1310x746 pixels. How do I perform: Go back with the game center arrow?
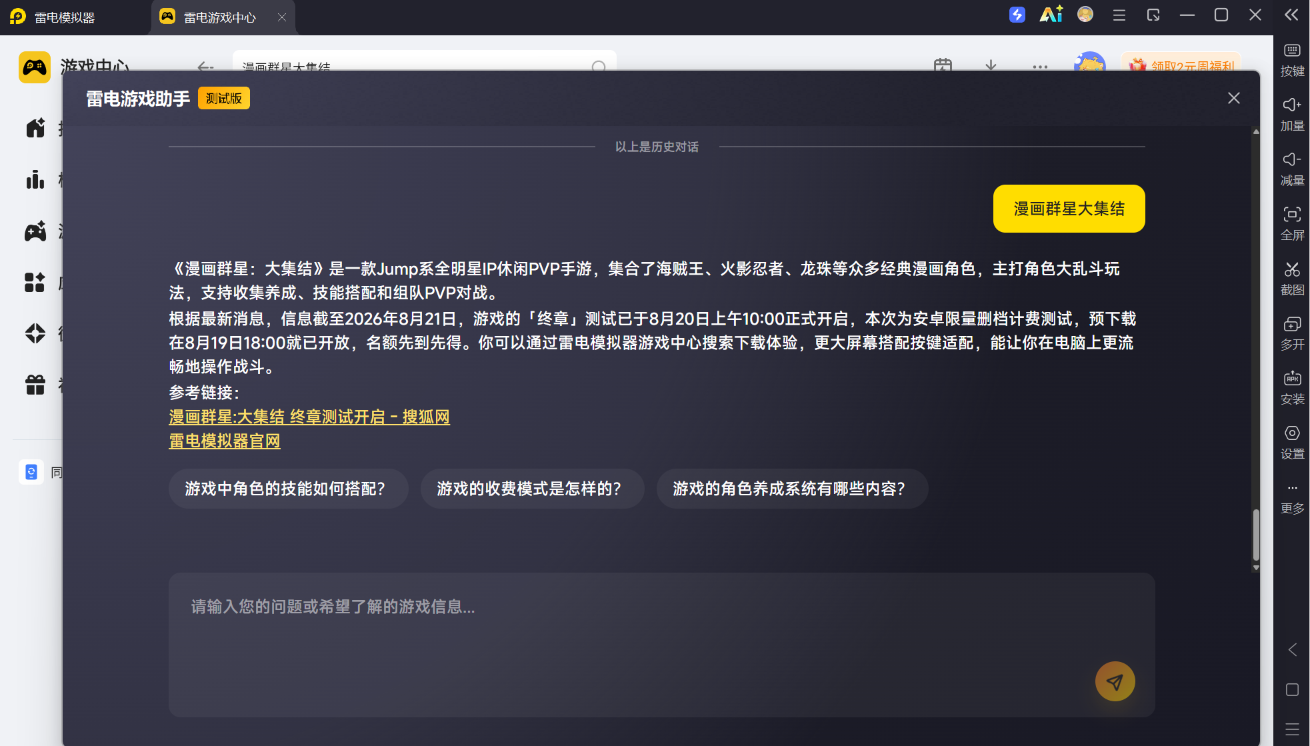[206, 67]
